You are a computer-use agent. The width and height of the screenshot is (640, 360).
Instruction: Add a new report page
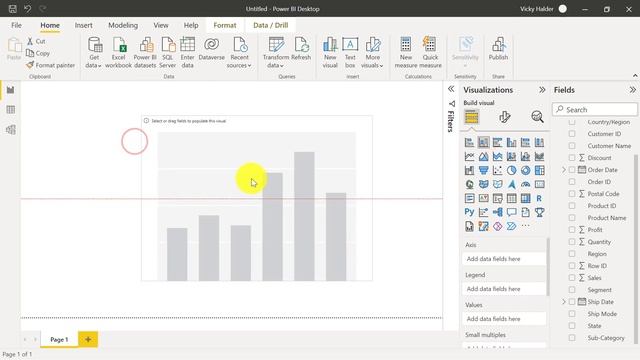pos(88,339)
